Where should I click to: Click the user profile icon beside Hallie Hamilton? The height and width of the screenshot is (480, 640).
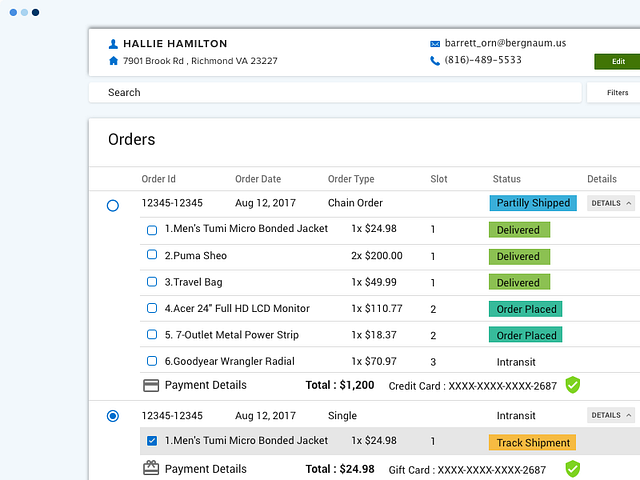click(x=113, y=44)
